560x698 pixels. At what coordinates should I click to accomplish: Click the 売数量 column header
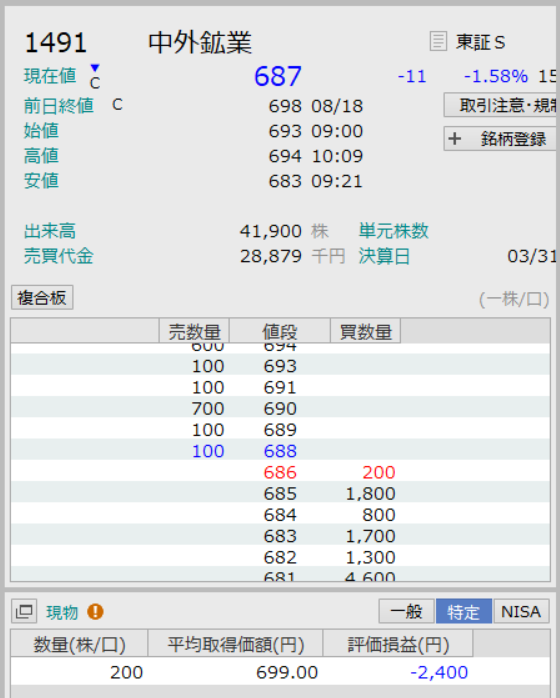click(x=194, y=331)
